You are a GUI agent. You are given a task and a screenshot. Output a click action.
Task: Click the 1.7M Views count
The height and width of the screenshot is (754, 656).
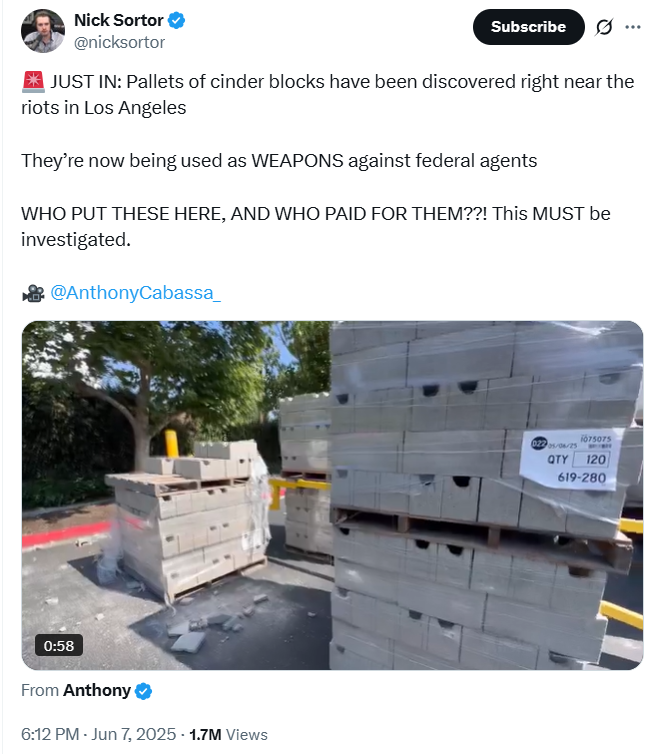click(x=228, y=734)
